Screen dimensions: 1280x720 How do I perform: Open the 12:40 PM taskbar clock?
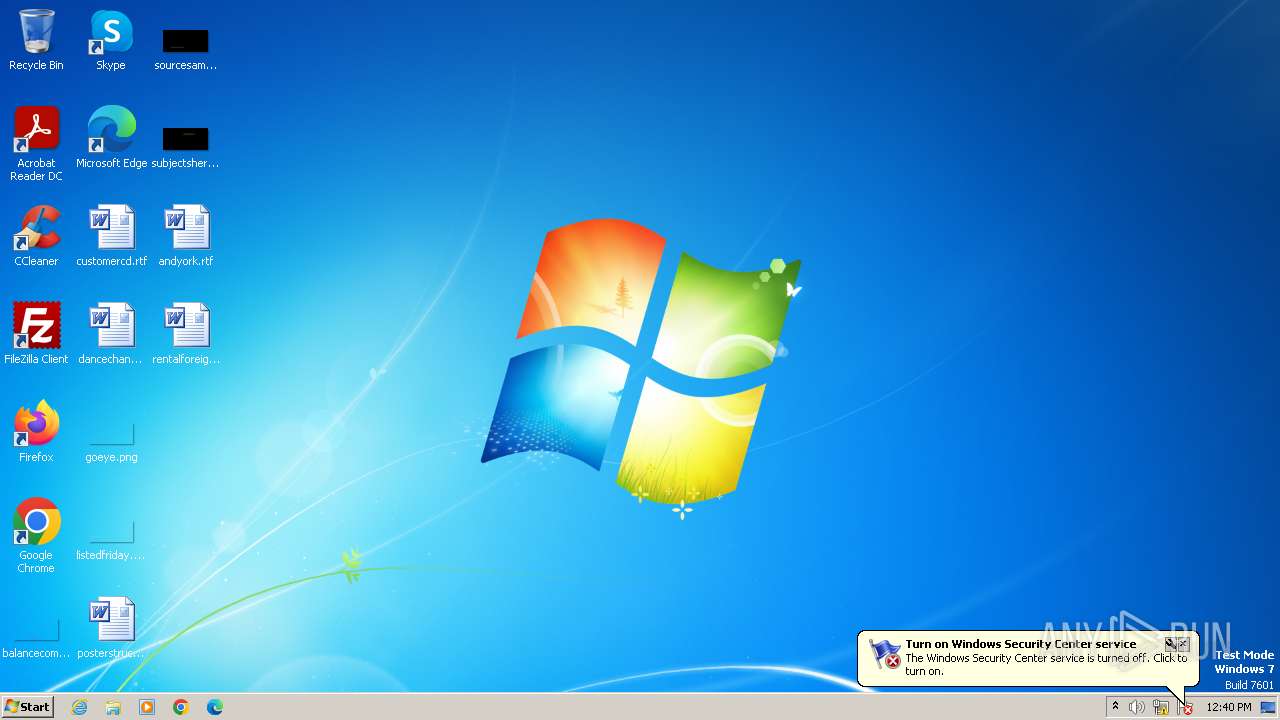coord(1229,707)
